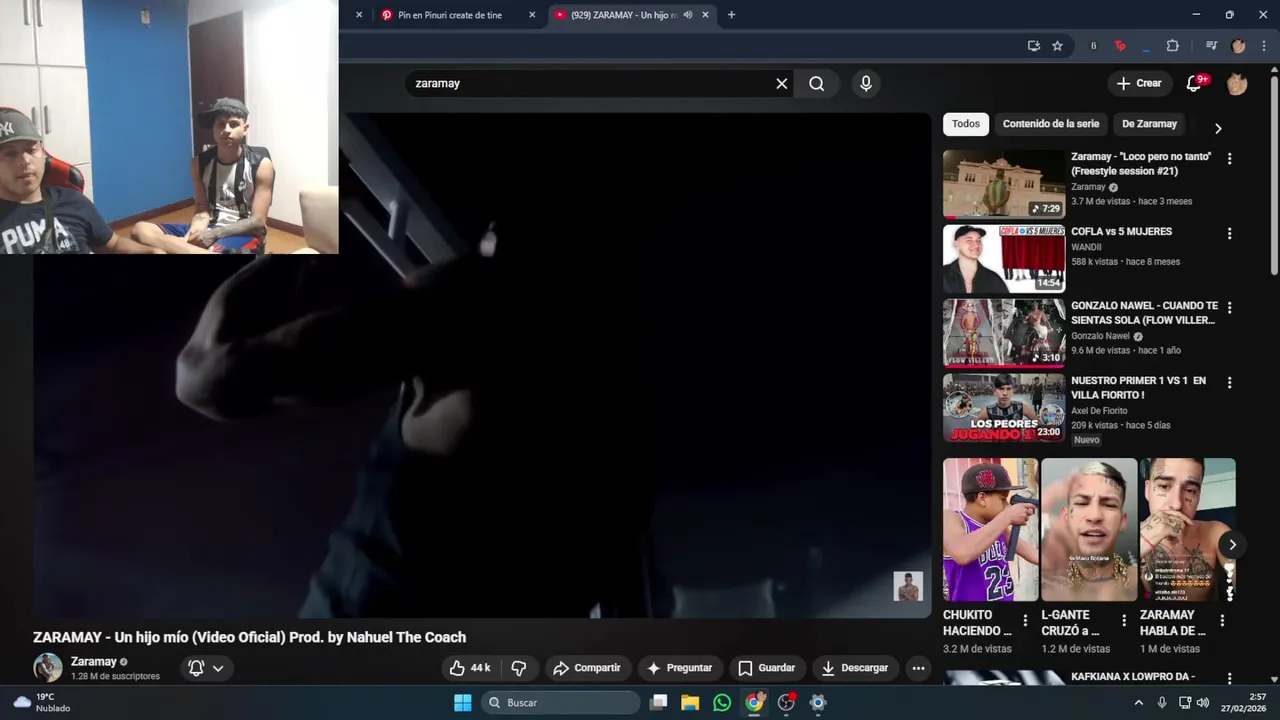Screen dimensions: 1280x720
Task: Select the De Zaramay chip
Action: click(1149, 124)
